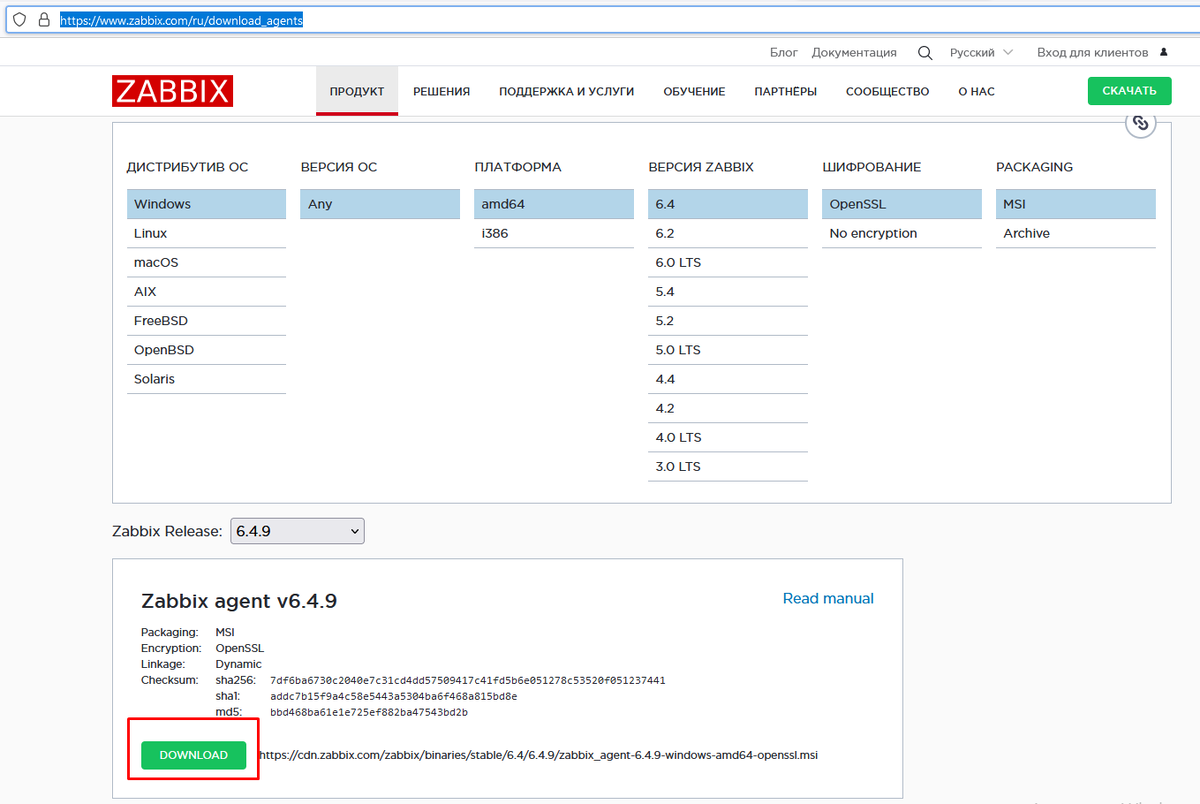Image resolution: width=1200 pixels, height=804 pixels.
Task: Select the Any OS version option
Action: point(380,204)
